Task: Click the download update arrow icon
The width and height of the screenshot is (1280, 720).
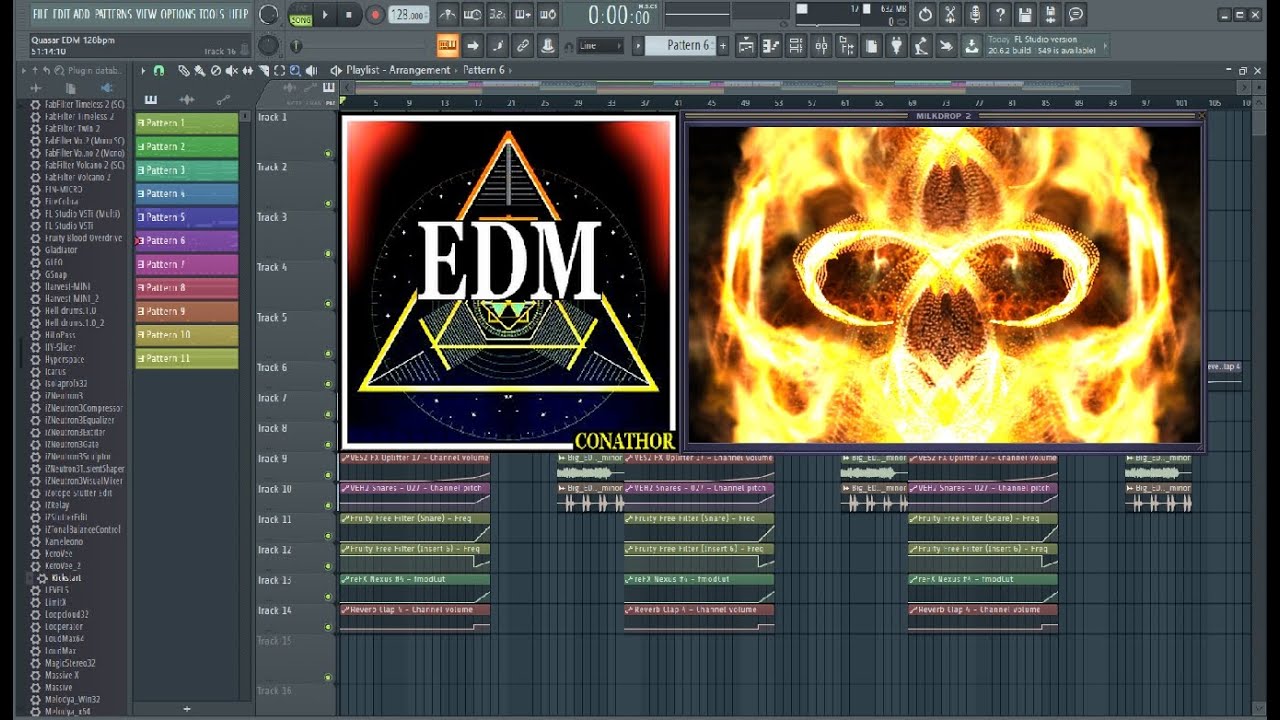Action: (x=971, y=45)
